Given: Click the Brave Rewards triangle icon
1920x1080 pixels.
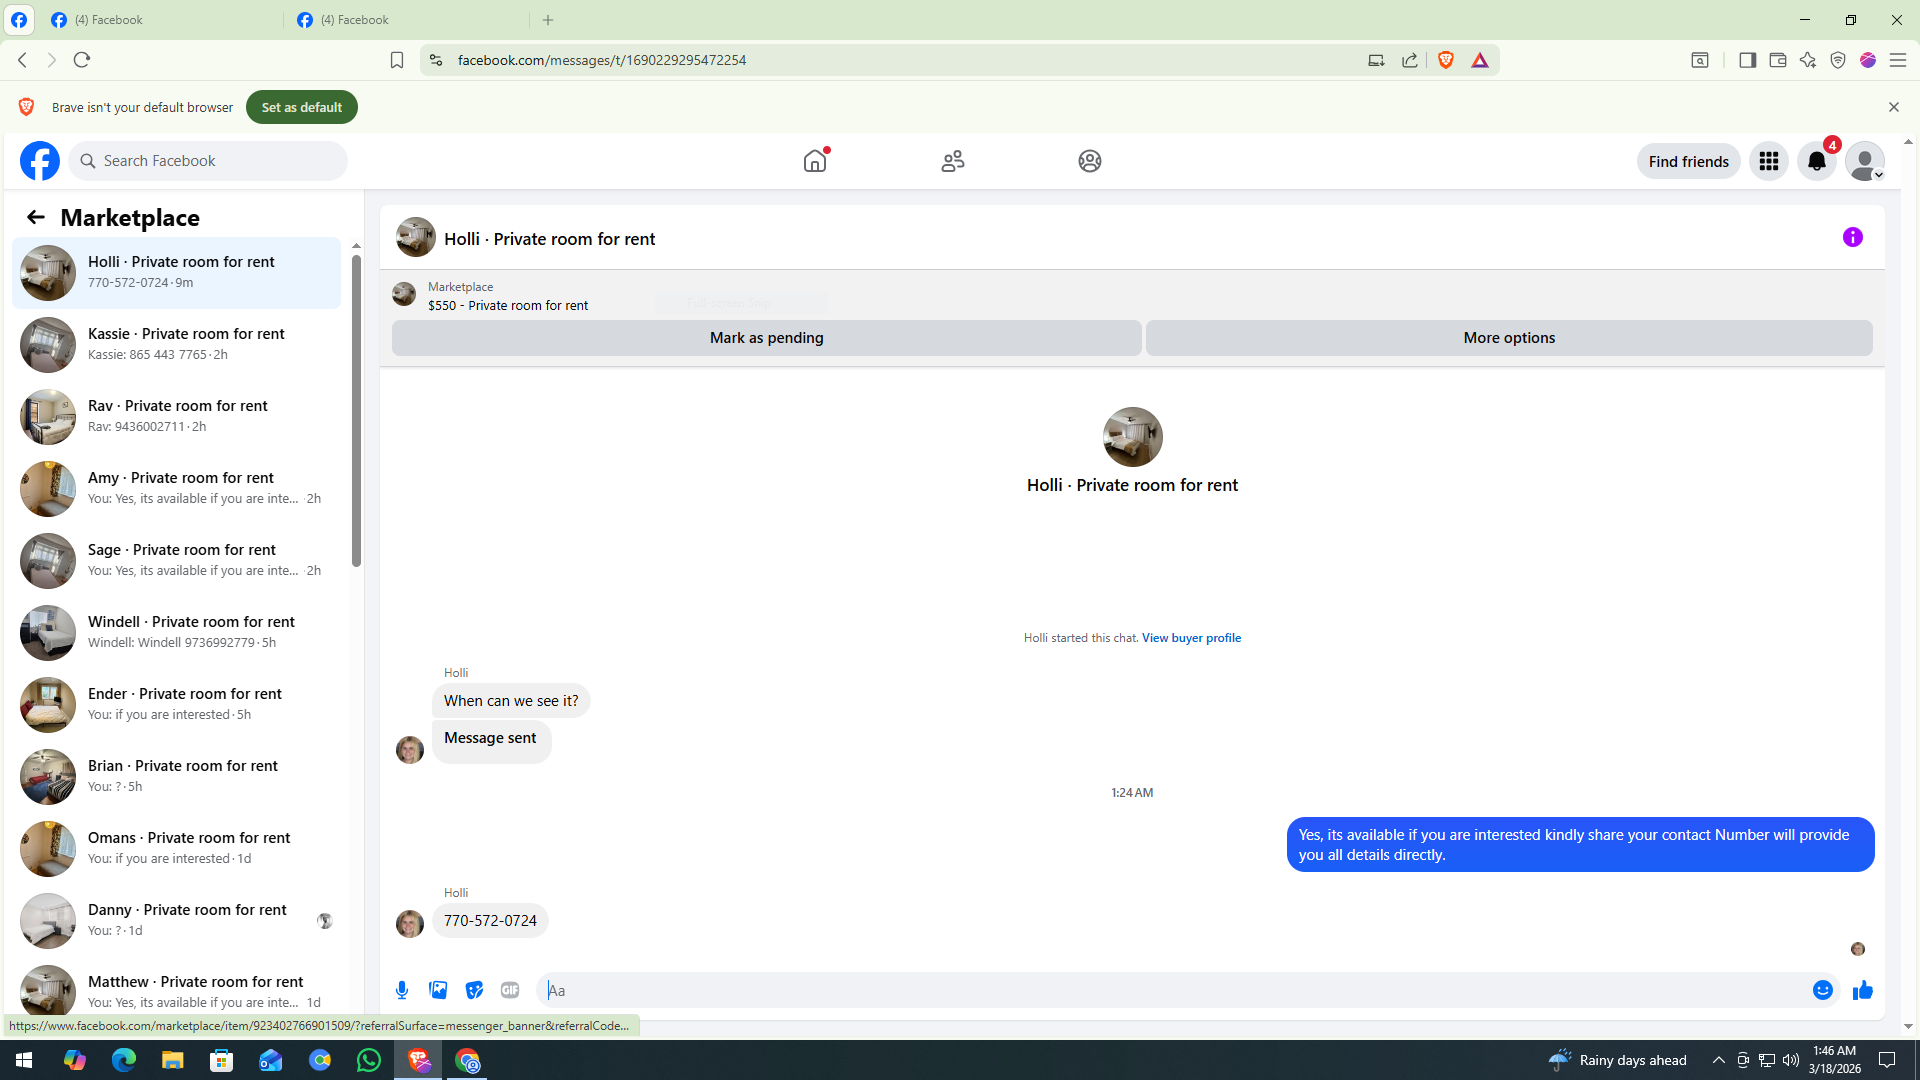Looking at the screenshot, I should 1480,60.
